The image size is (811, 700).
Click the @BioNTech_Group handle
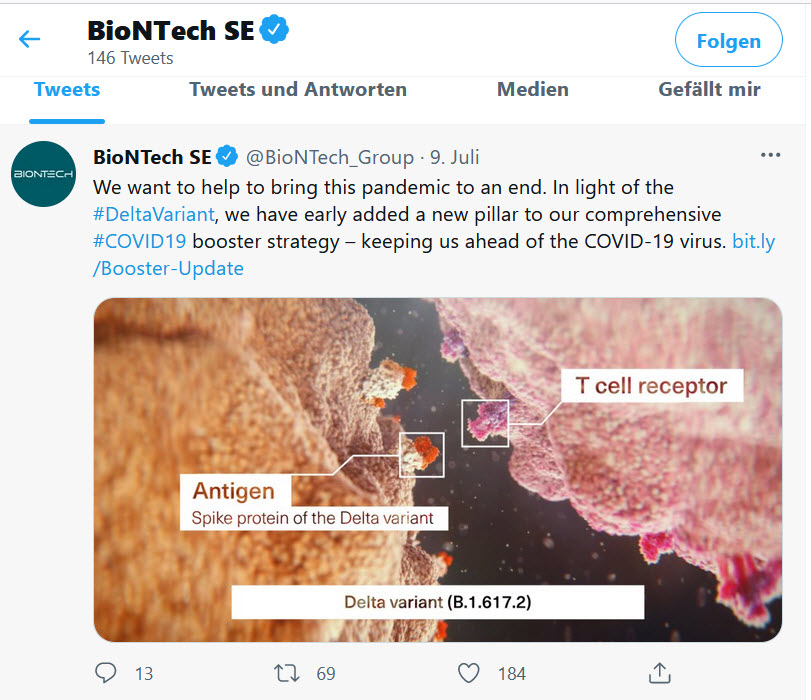point(330,157)
